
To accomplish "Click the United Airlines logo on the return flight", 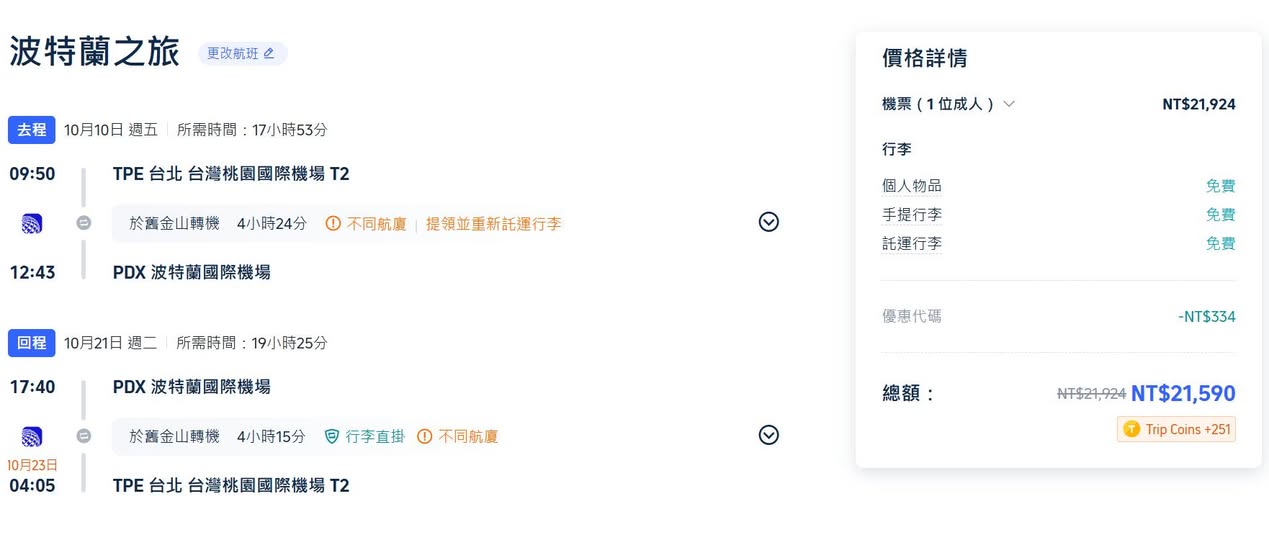I will [31, 436].
